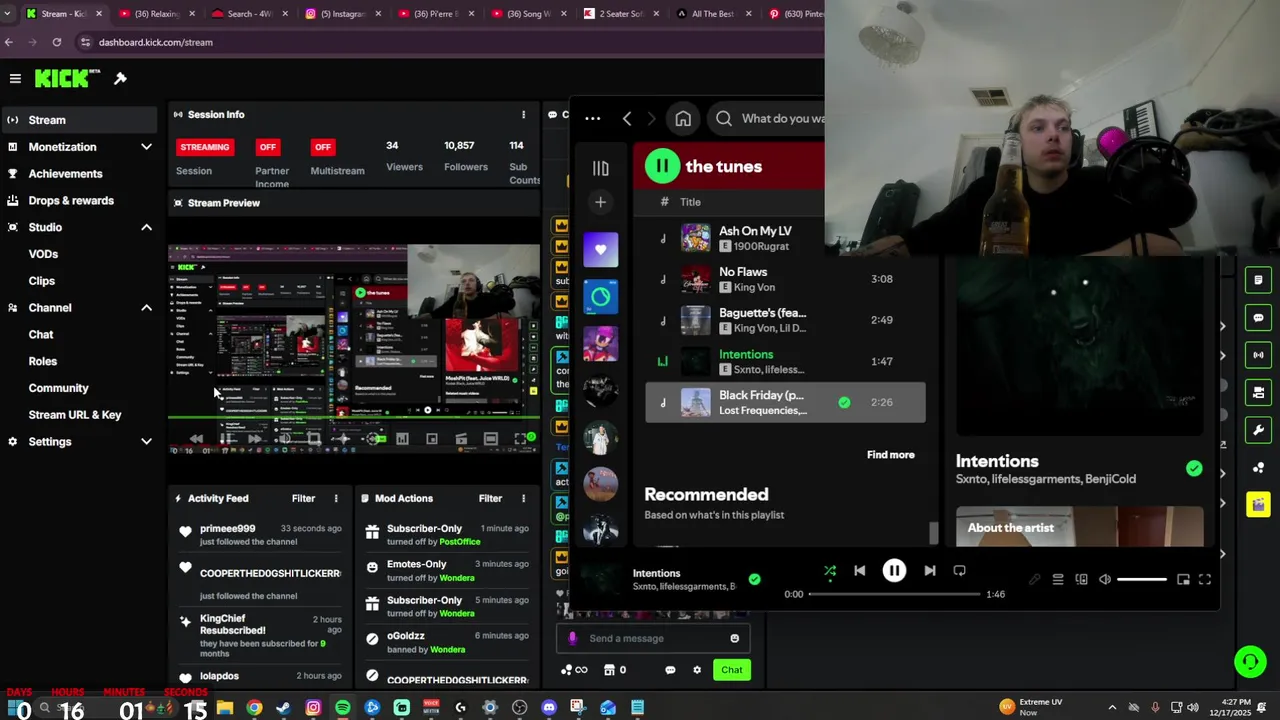The image size is (1280, 720).
Task: Open Discord from the taskbar
Action: point(548,708)
